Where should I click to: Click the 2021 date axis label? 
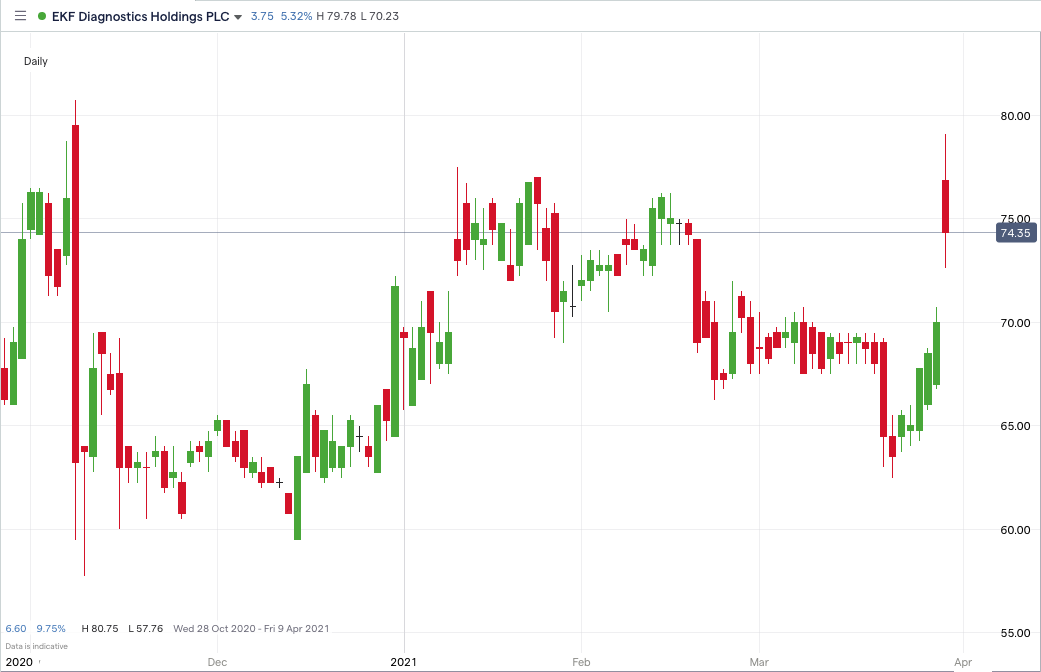pyautogui.click(x=404, y=662)
